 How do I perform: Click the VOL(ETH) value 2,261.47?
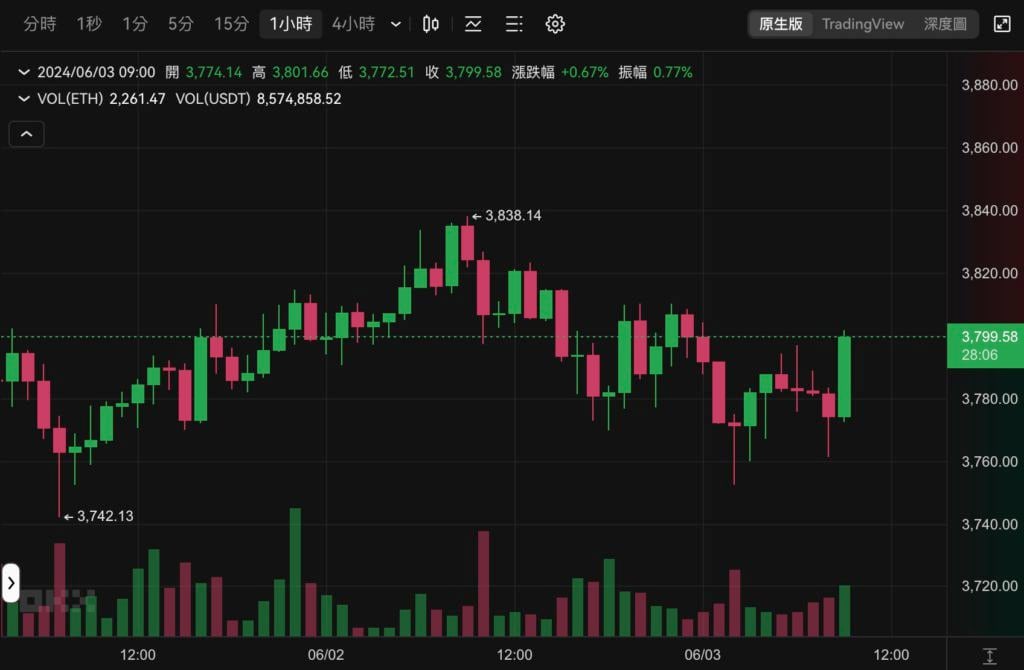pyautogui.click(x=137, y=99)
